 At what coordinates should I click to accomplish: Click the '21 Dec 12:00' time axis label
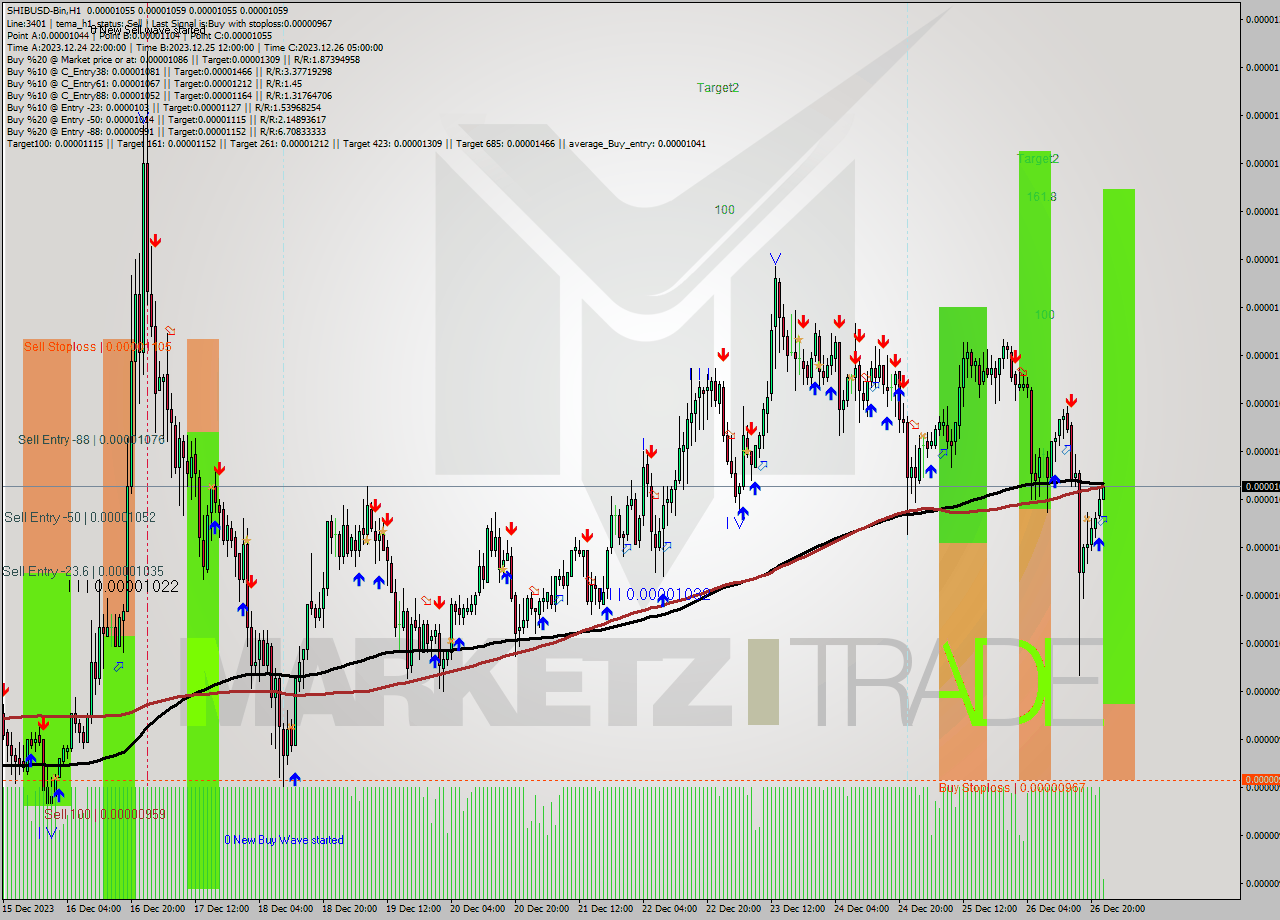click(x=606, y=909)
